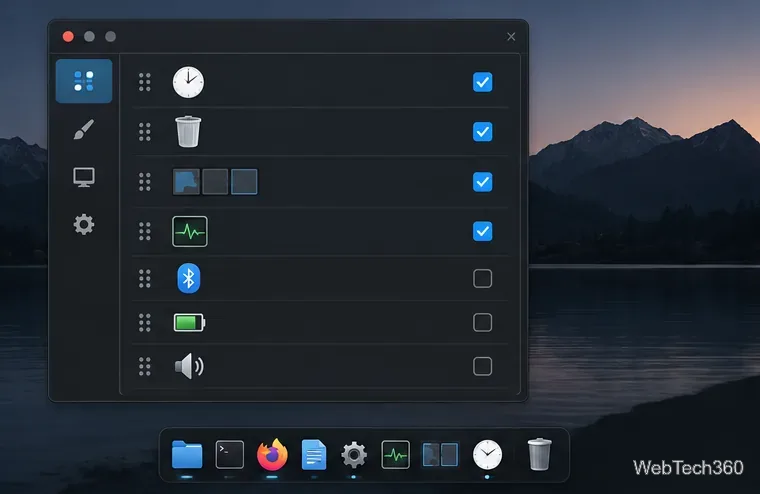Disable the system monitor plugin checkbox
The image size is (760, 494).
(482, 231)
